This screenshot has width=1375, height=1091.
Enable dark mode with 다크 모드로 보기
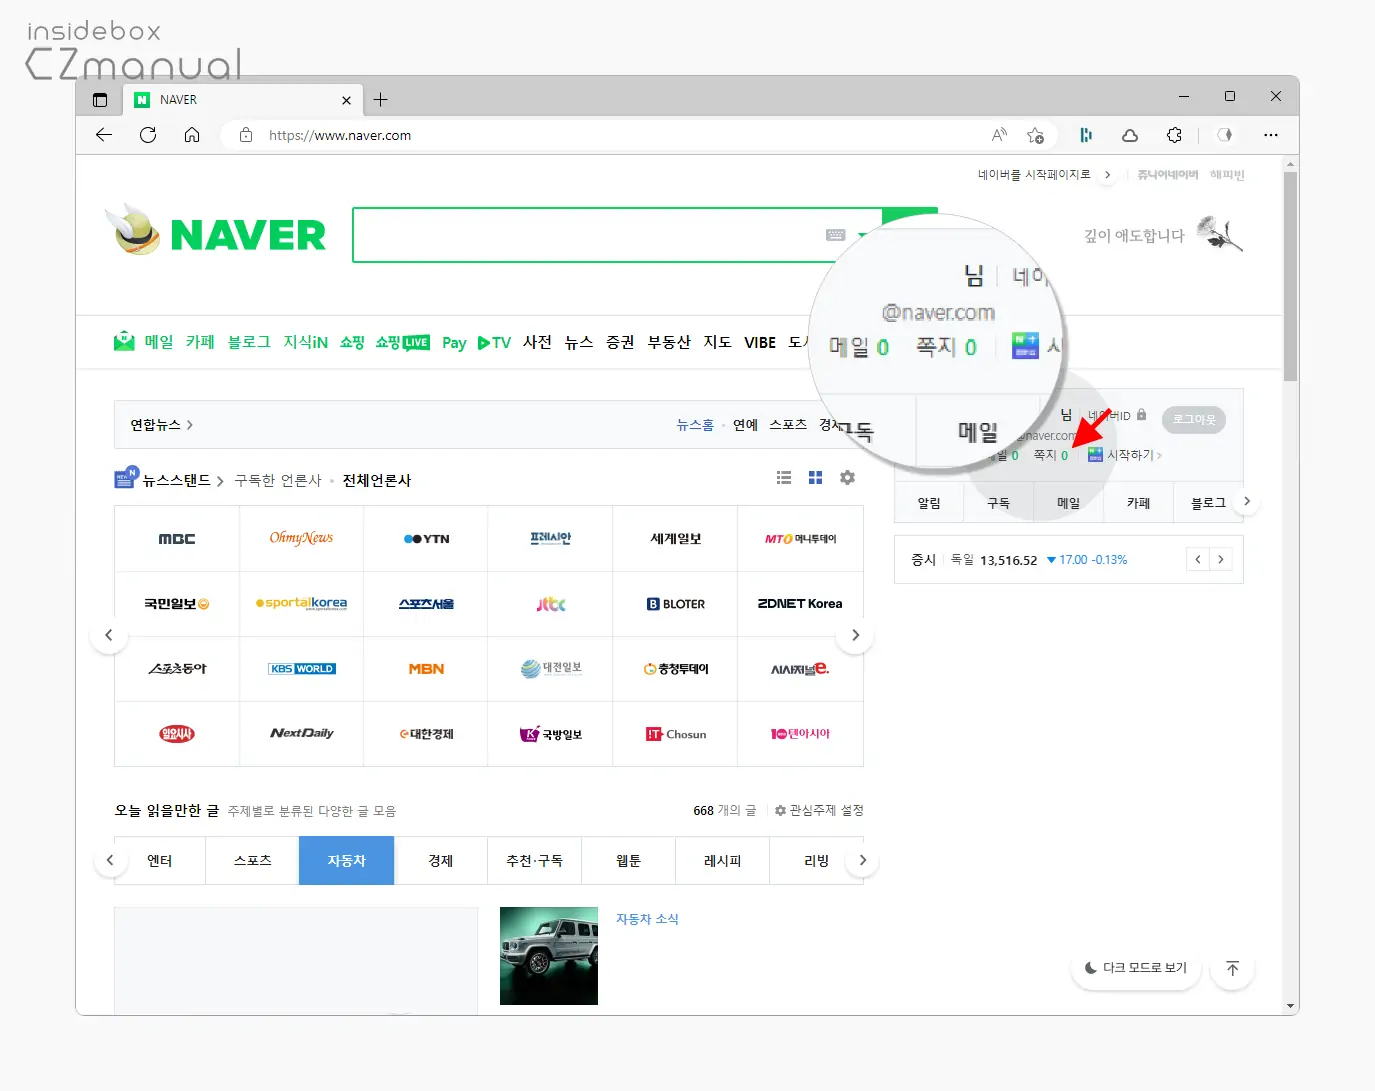tap(1135, 967)
